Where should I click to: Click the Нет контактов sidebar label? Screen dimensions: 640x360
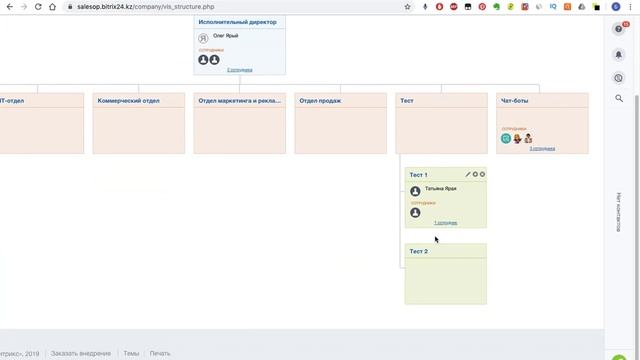coord(619,212)
